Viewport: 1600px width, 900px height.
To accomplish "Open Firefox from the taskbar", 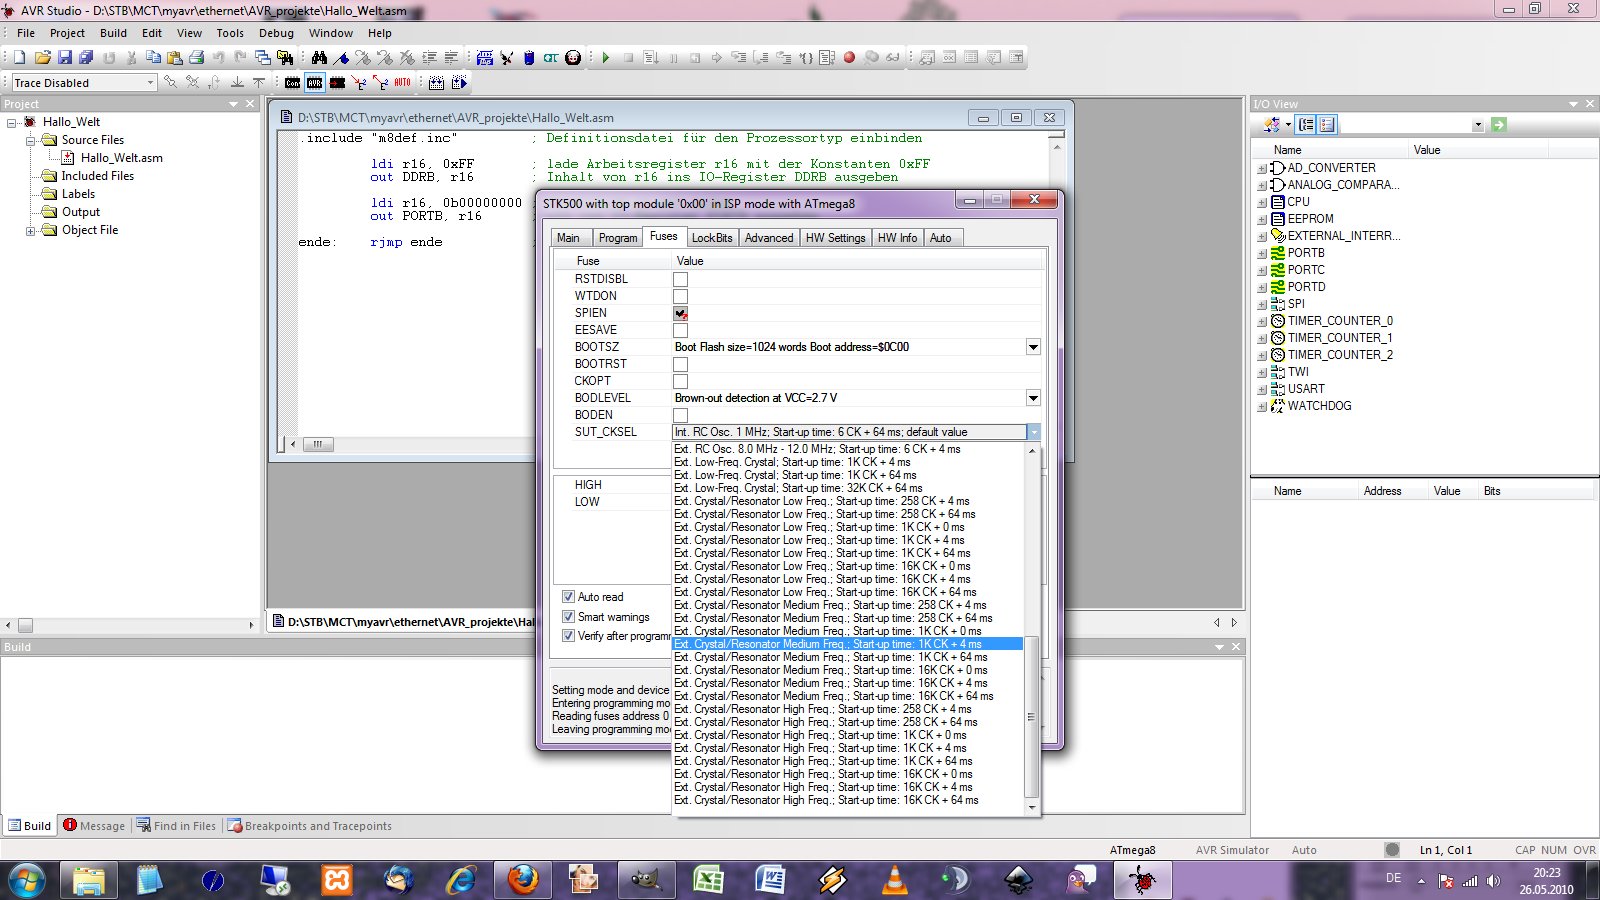I will pos(522,880).
